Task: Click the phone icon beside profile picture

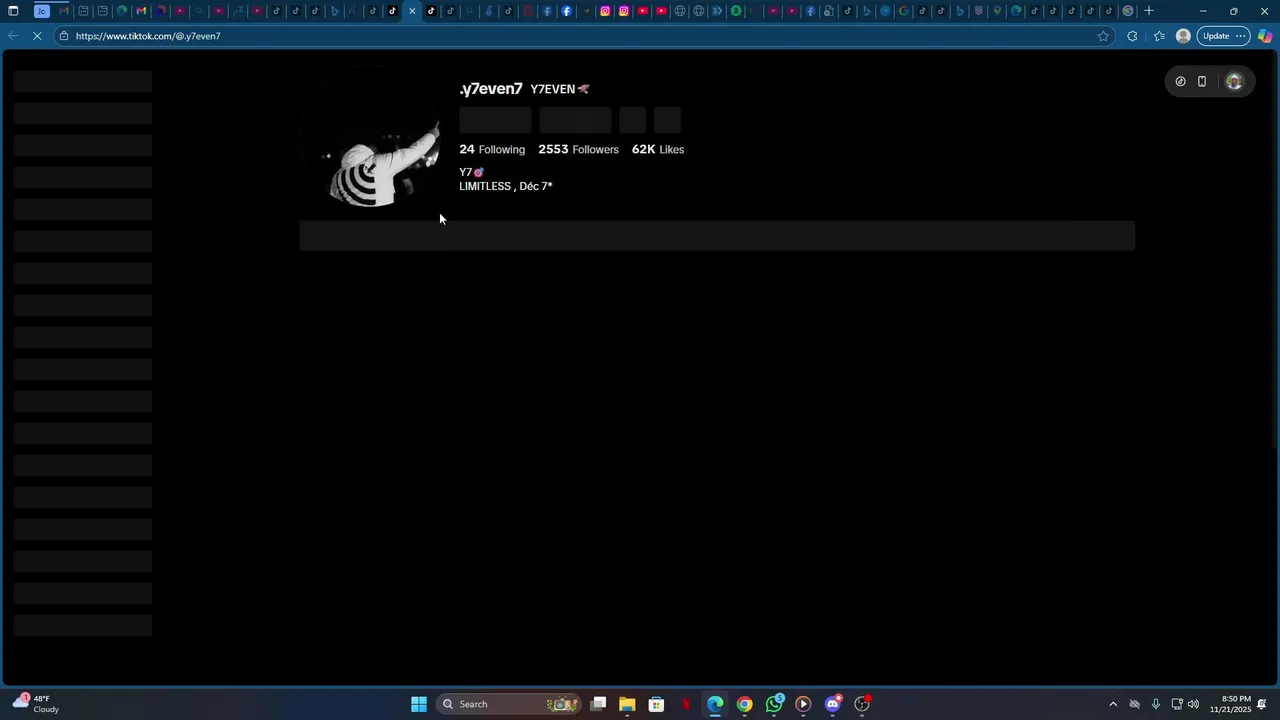Action: point(1202,82)
